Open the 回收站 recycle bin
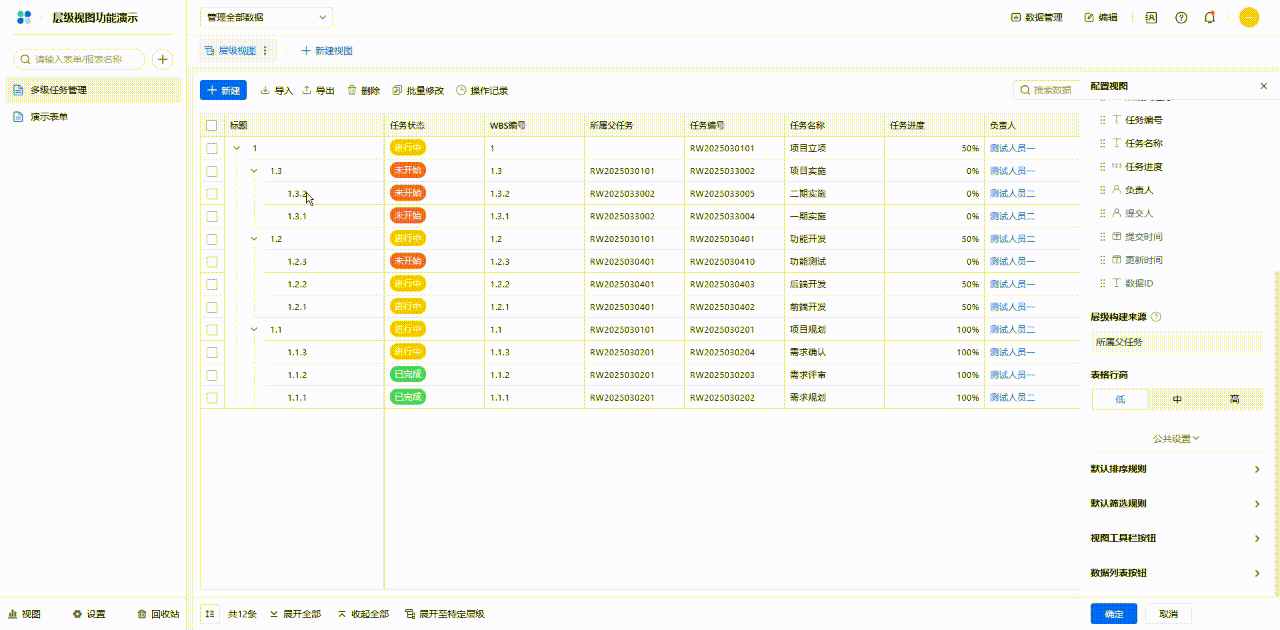 point(158,614)
